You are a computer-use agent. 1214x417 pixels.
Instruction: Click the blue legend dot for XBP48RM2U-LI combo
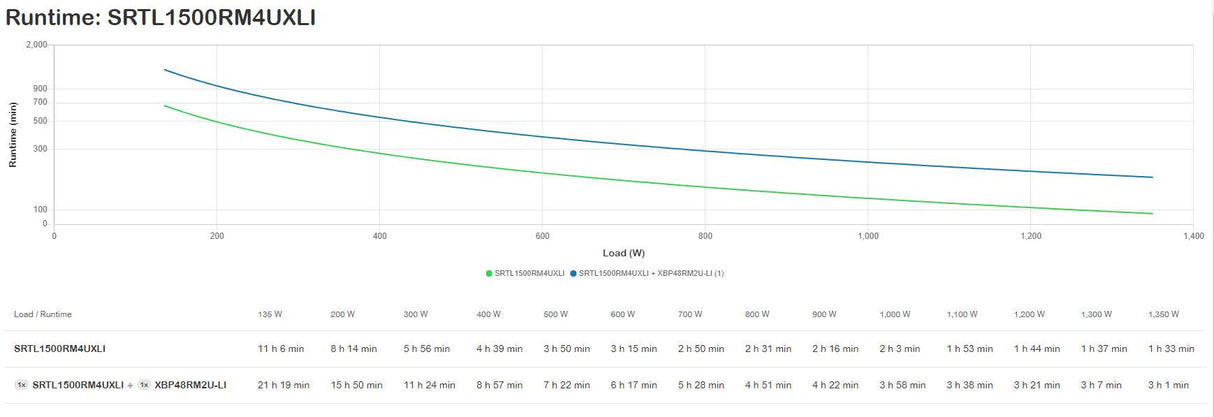[573, 273]
